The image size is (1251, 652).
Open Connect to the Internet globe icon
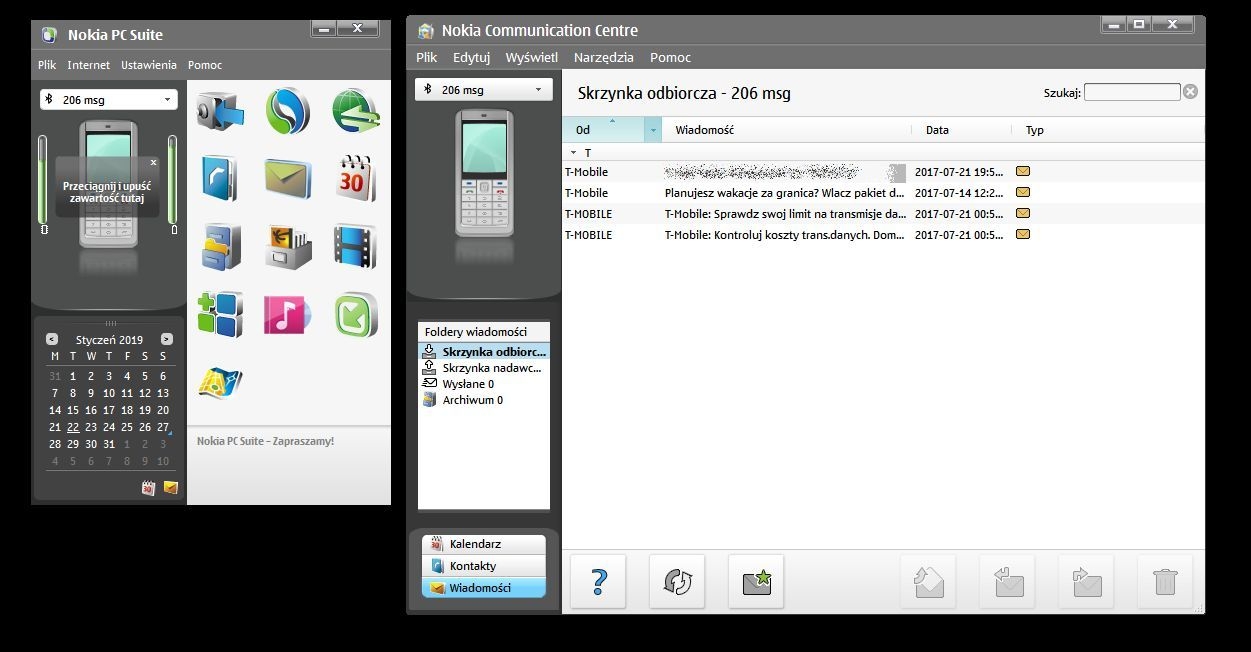coord(355,111)
